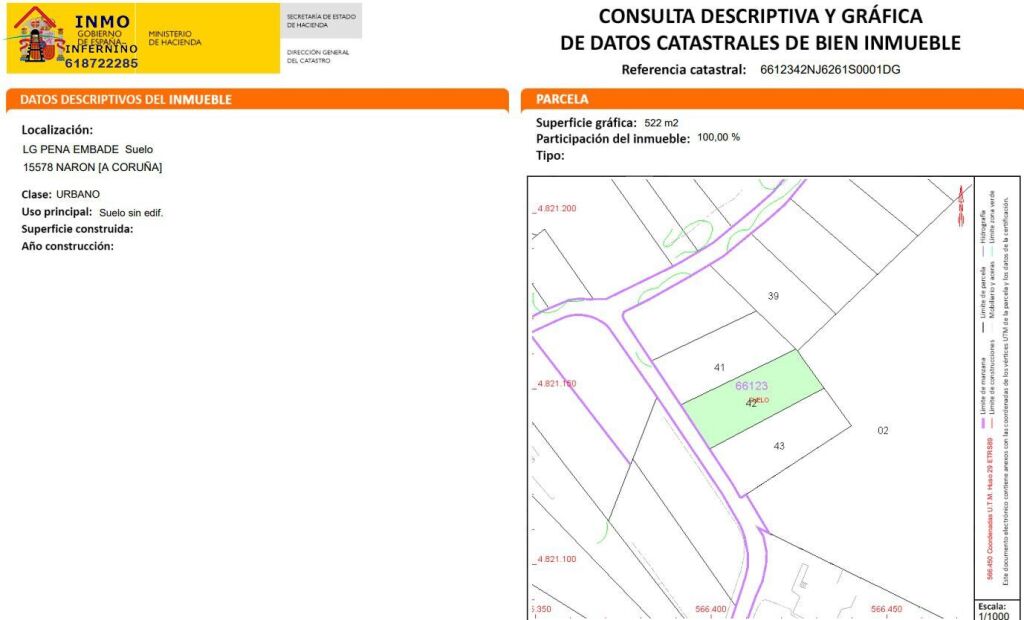Click the 'Secretaría de Estado de Hacienda' gray box
This screenshot has width=1024, height=620.
point(321,20)
